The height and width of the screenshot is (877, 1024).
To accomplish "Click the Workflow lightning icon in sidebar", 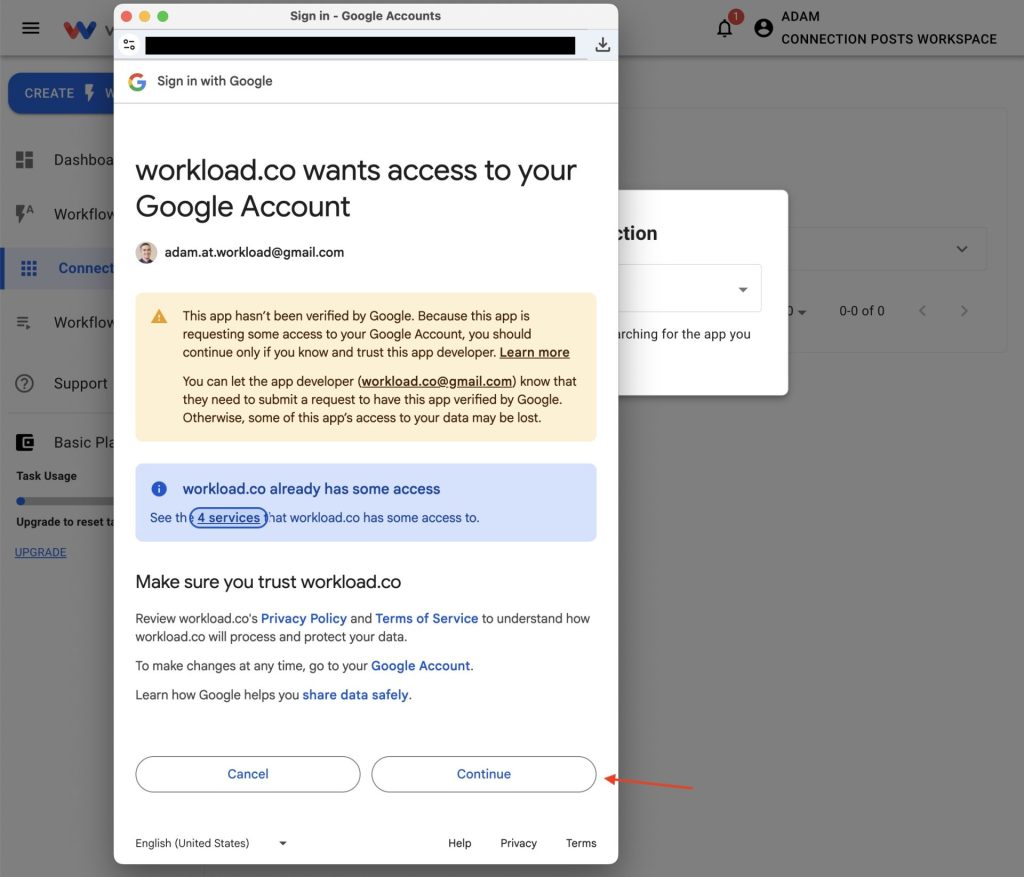I will (24, 214).
